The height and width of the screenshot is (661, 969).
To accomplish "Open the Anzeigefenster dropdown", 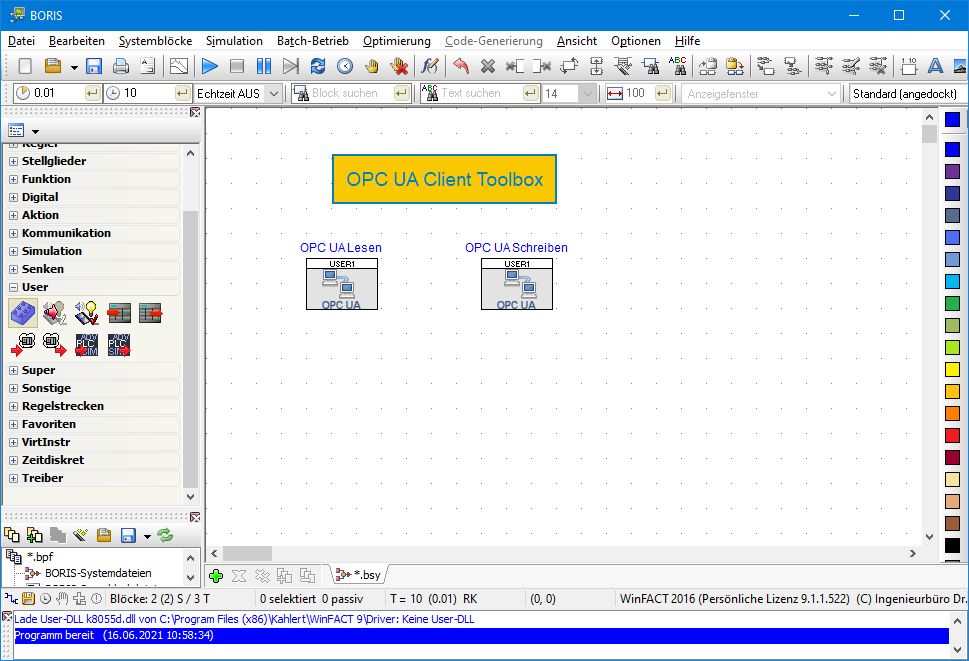I will (831, 93).
